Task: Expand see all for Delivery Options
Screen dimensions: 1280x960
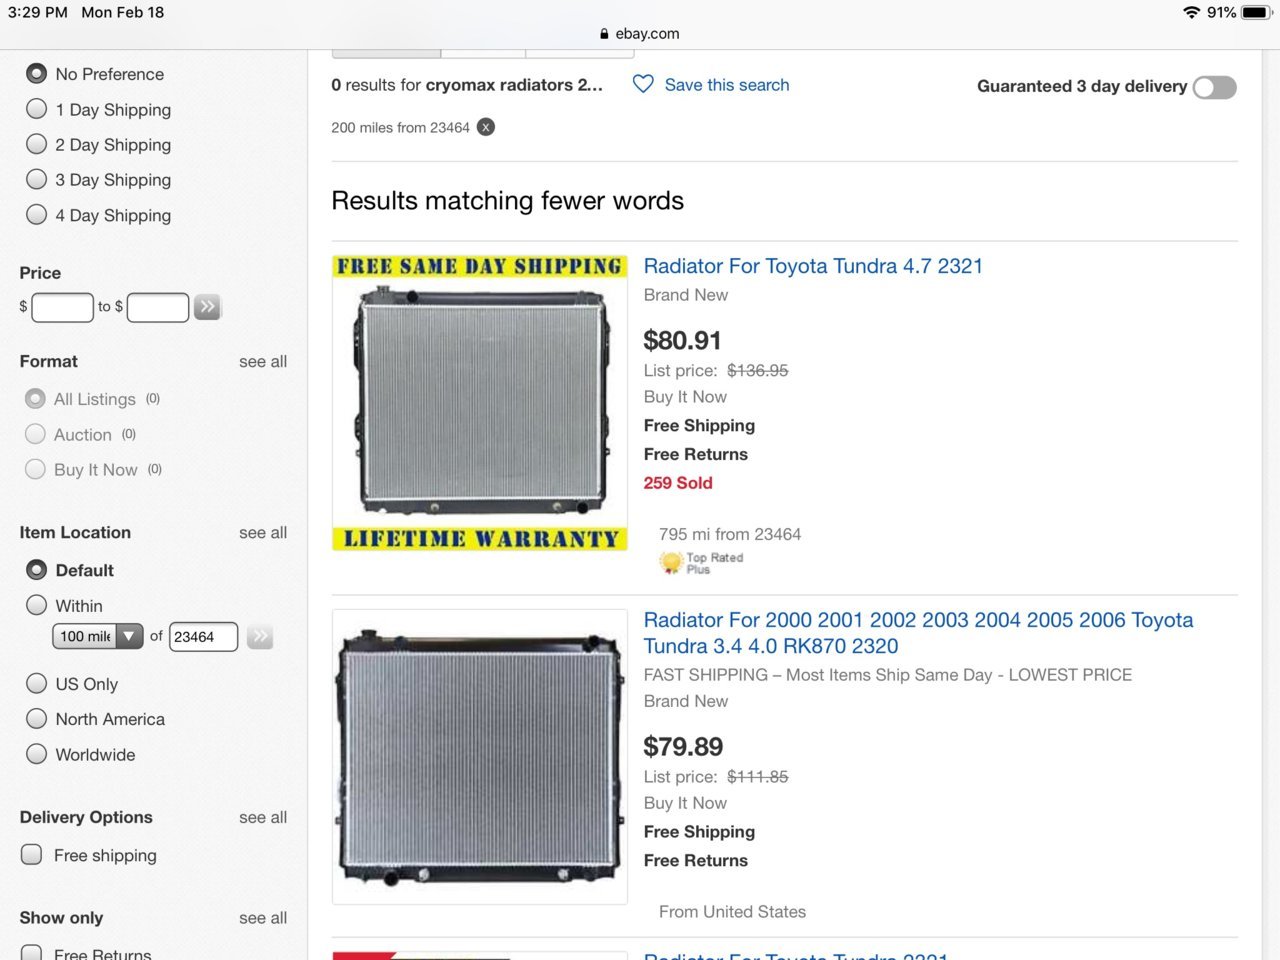Action: 262,817
